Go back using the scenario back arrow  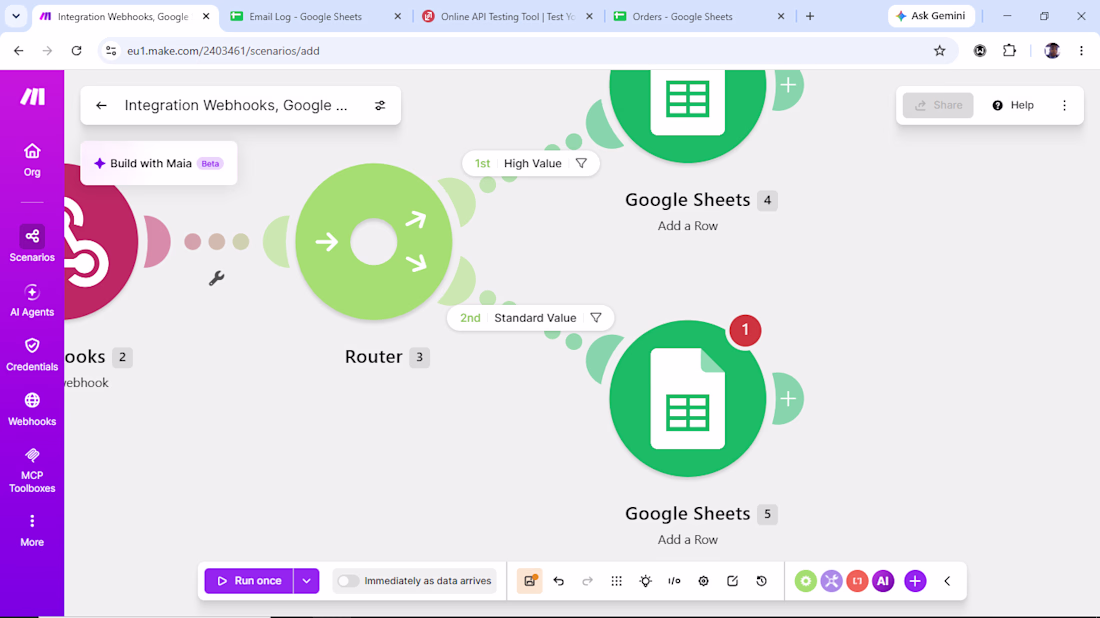101,105
